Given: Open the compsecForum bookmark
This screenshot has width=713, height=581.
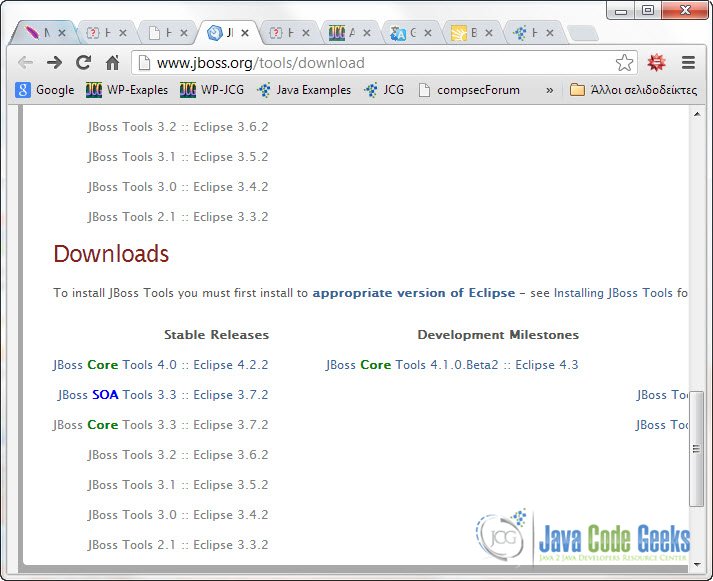Looking at the screenshot, I should click(x=469, y=90).
